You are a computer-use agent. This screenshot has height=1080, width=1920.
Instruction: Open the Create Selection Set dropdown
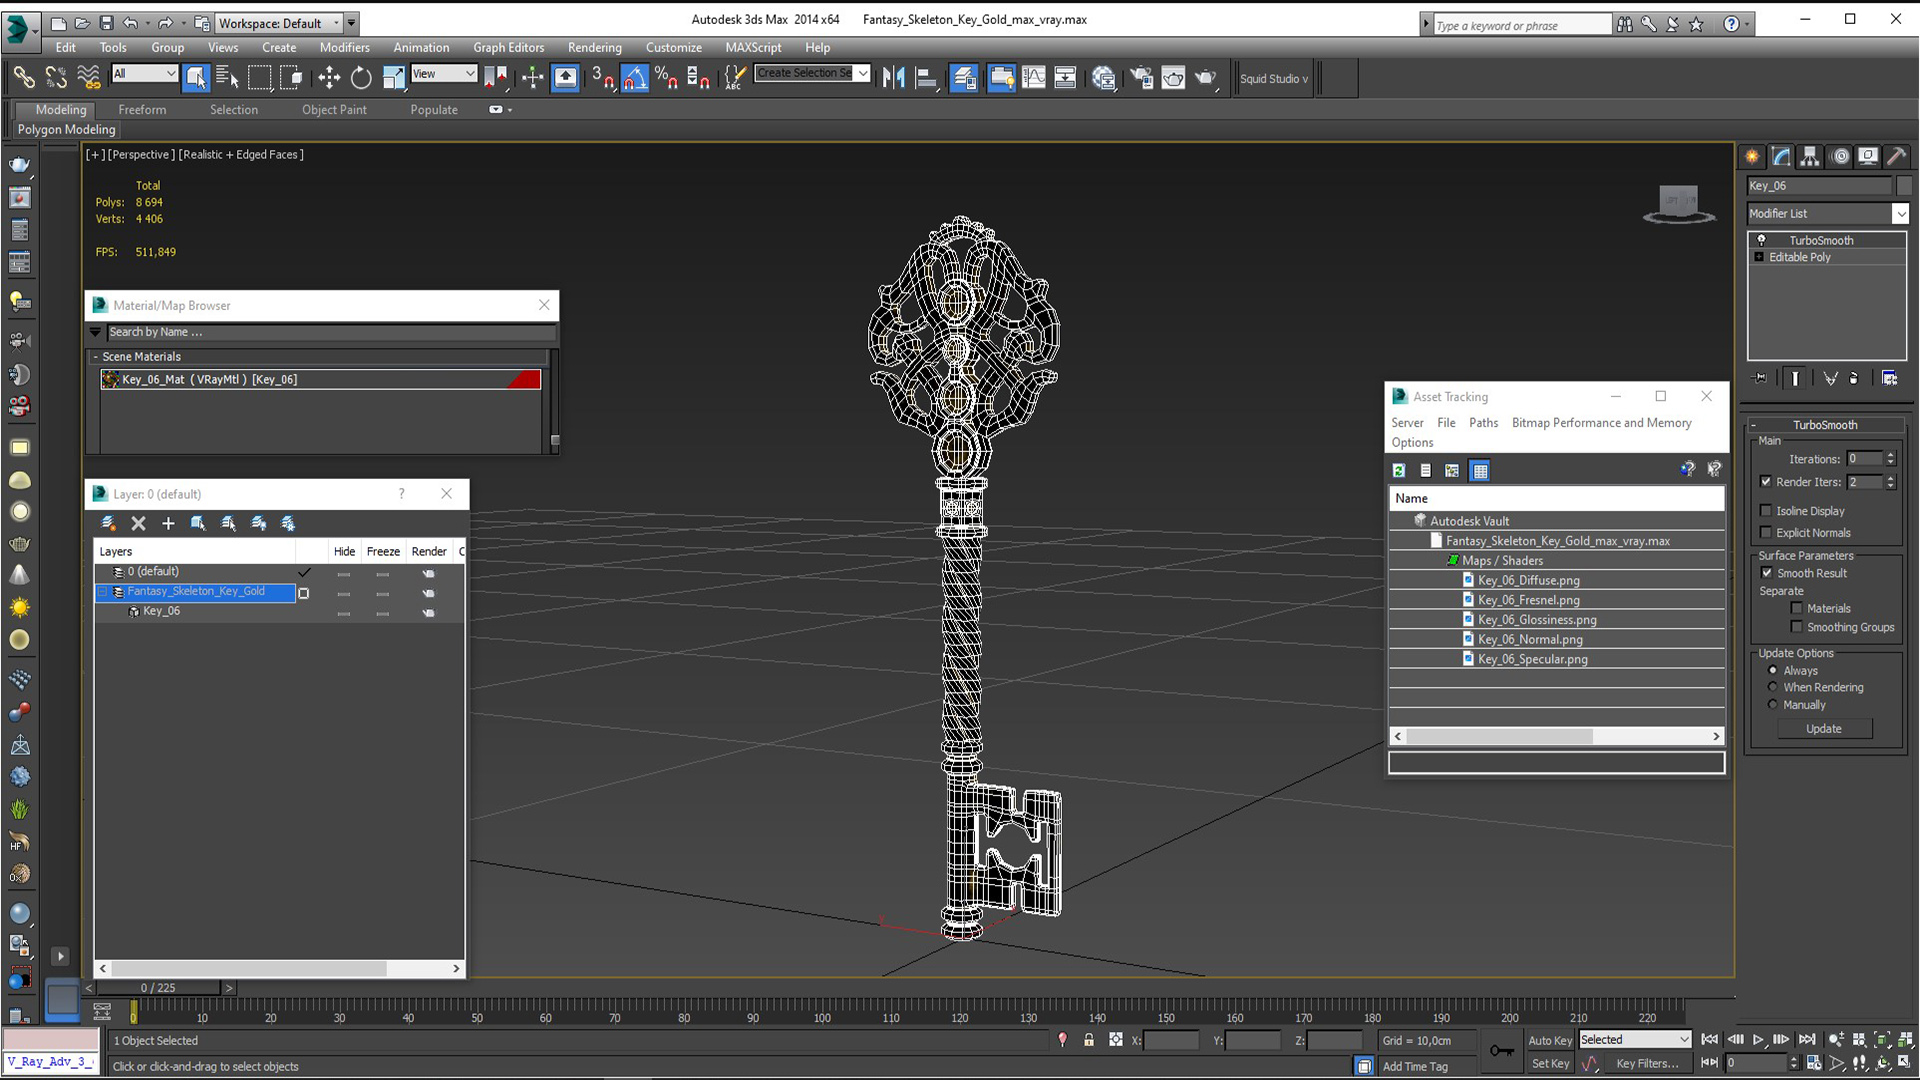812,73
